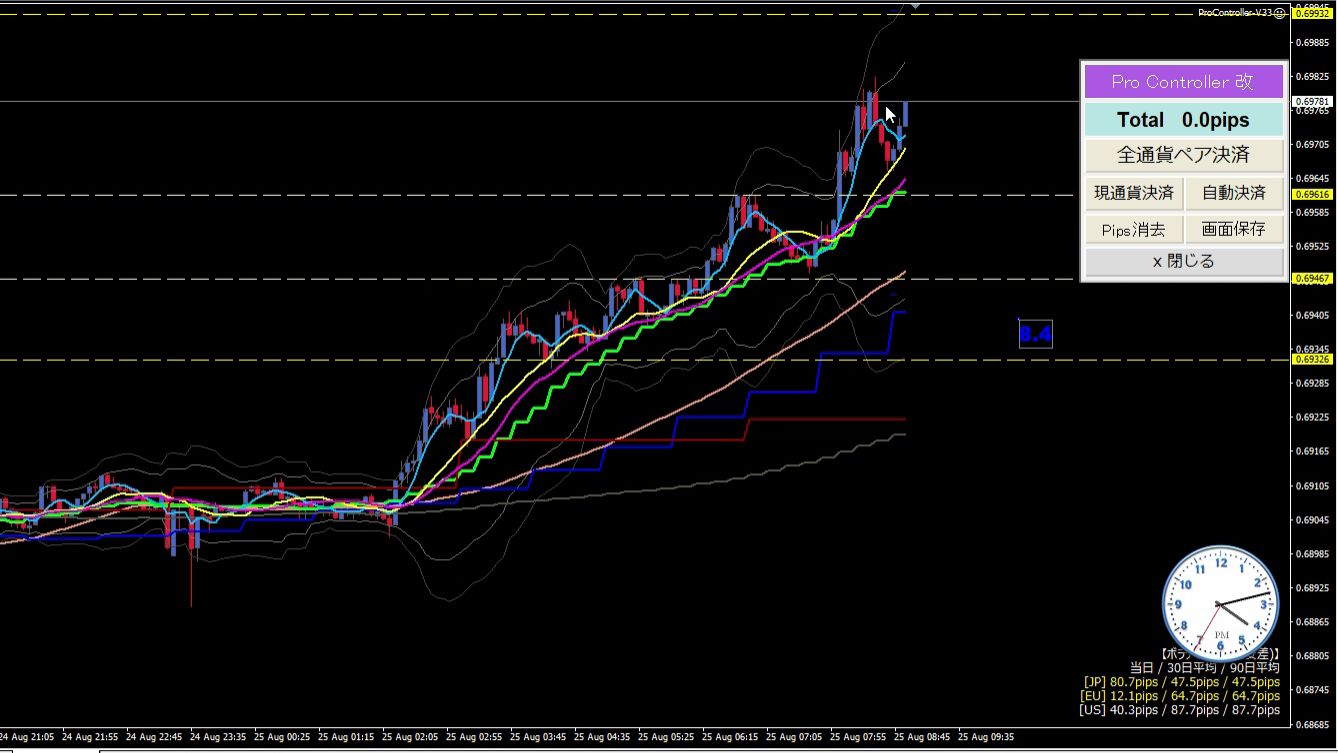The width and height of the screenshot is (1338, 753).
Task: Select the yellow 0.69932 price label
Action: (1313, 14)
